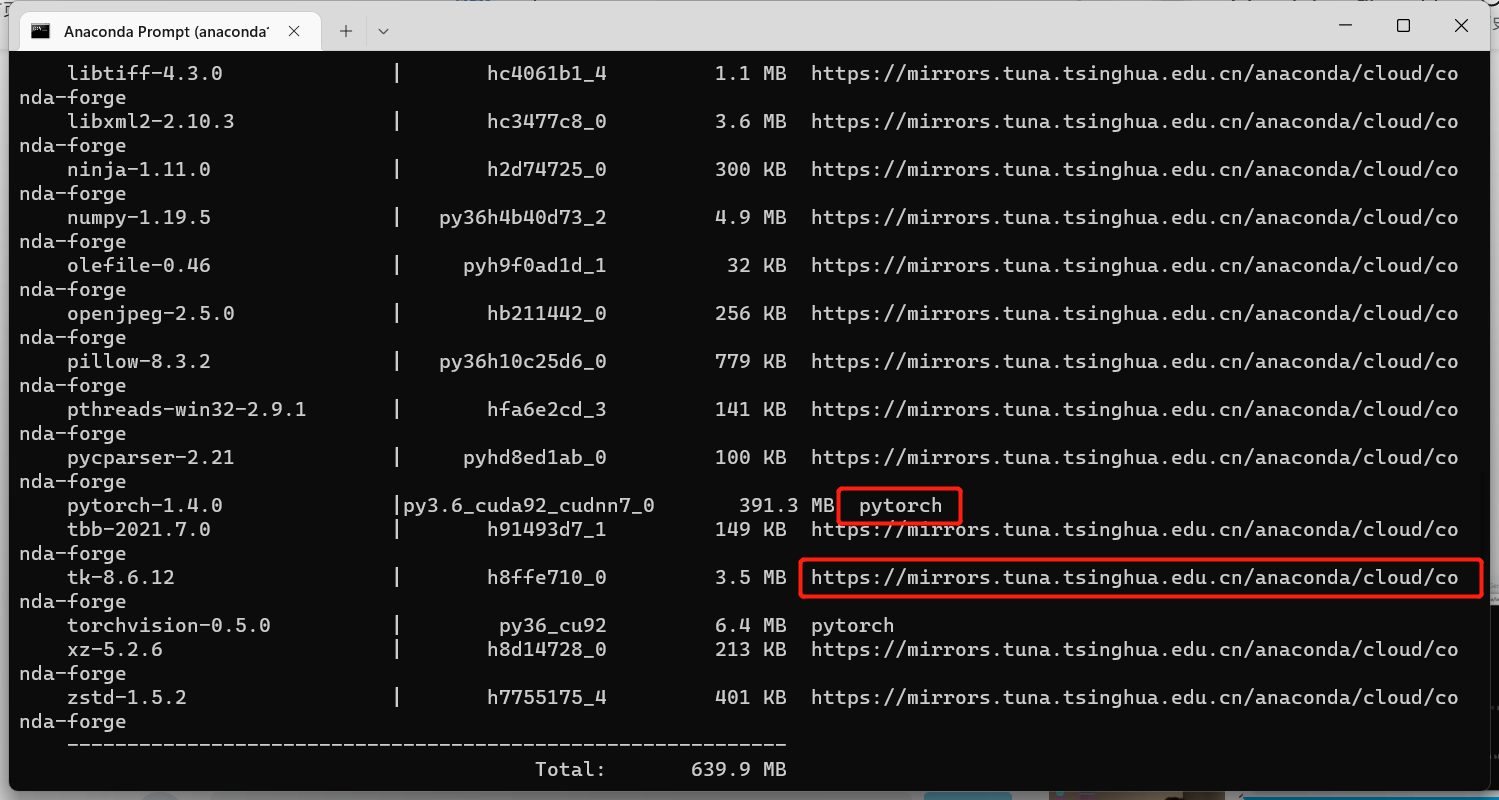1499x800 pixels.
Task: Click the tsinghua mirror URL in the numpy row
Action: coord(1135,217)
